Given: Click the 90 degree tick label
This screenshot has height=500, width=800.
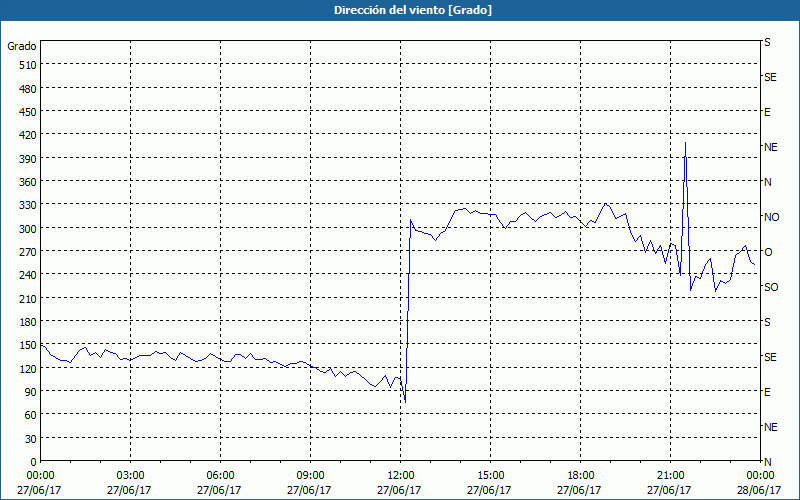Looking at the screenshot, I should (x=31, y=392).
